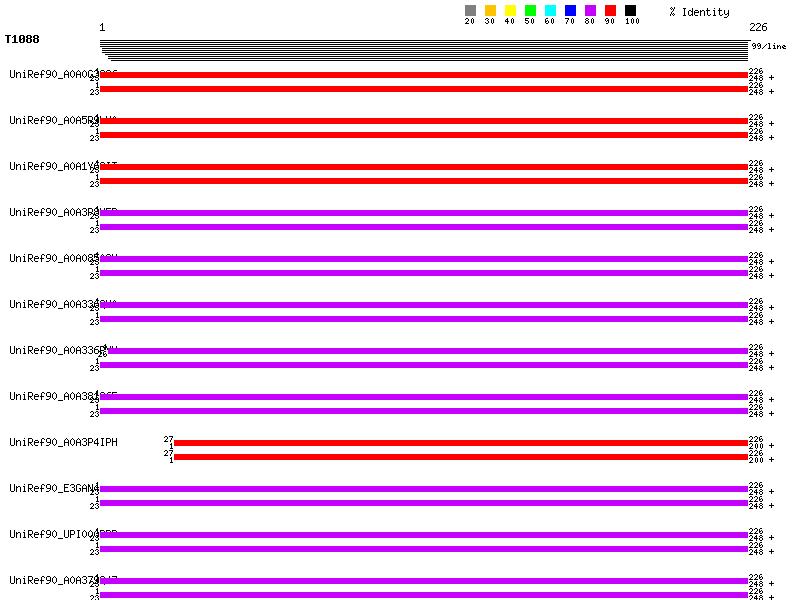The width and height of the screenshot is (800, 600).
Task: Open the hit label starting with UniRef90_A0A1V
Action: point(63,166)
